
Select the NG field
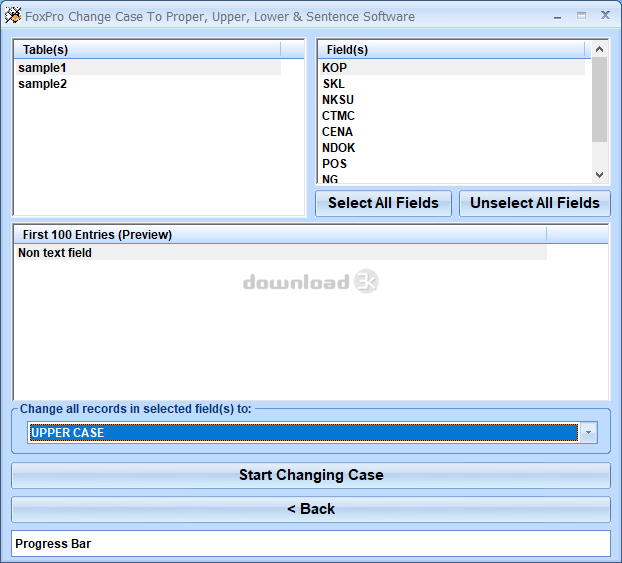pos(452,179)
